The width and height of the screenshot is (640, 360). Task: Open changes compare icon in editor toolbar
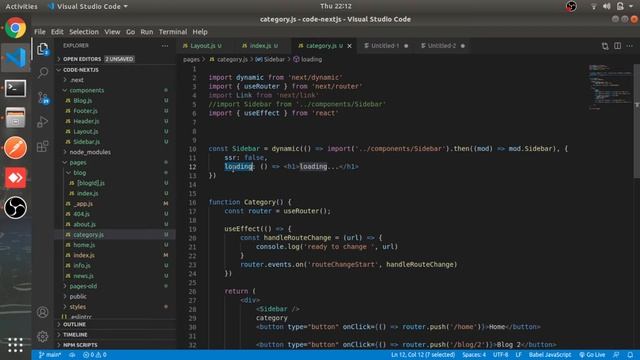click(x=605, y=46)
